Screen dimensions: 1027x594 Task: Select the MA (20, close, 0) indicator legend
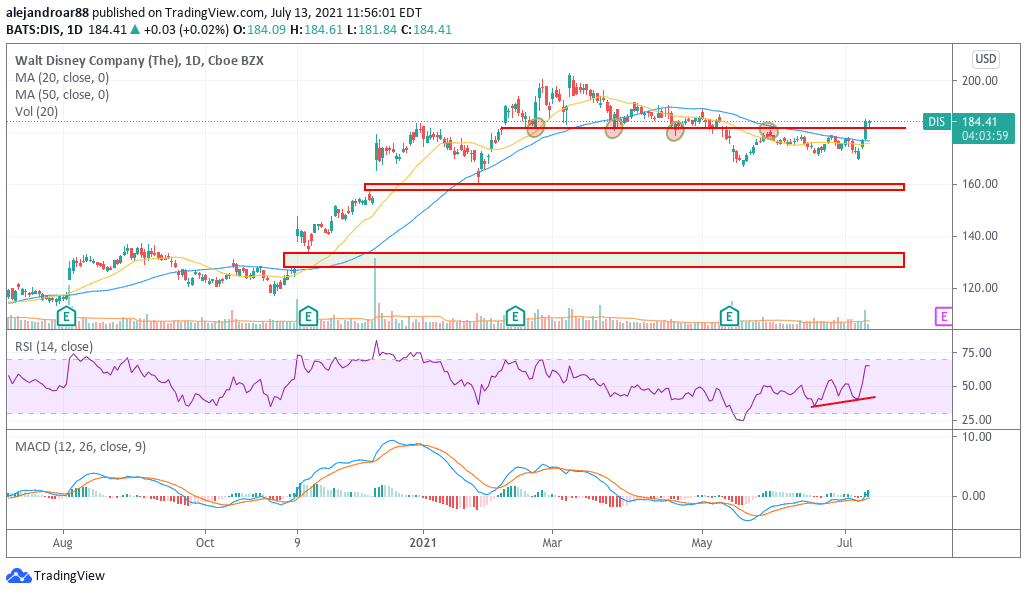(x=62, y=78)
